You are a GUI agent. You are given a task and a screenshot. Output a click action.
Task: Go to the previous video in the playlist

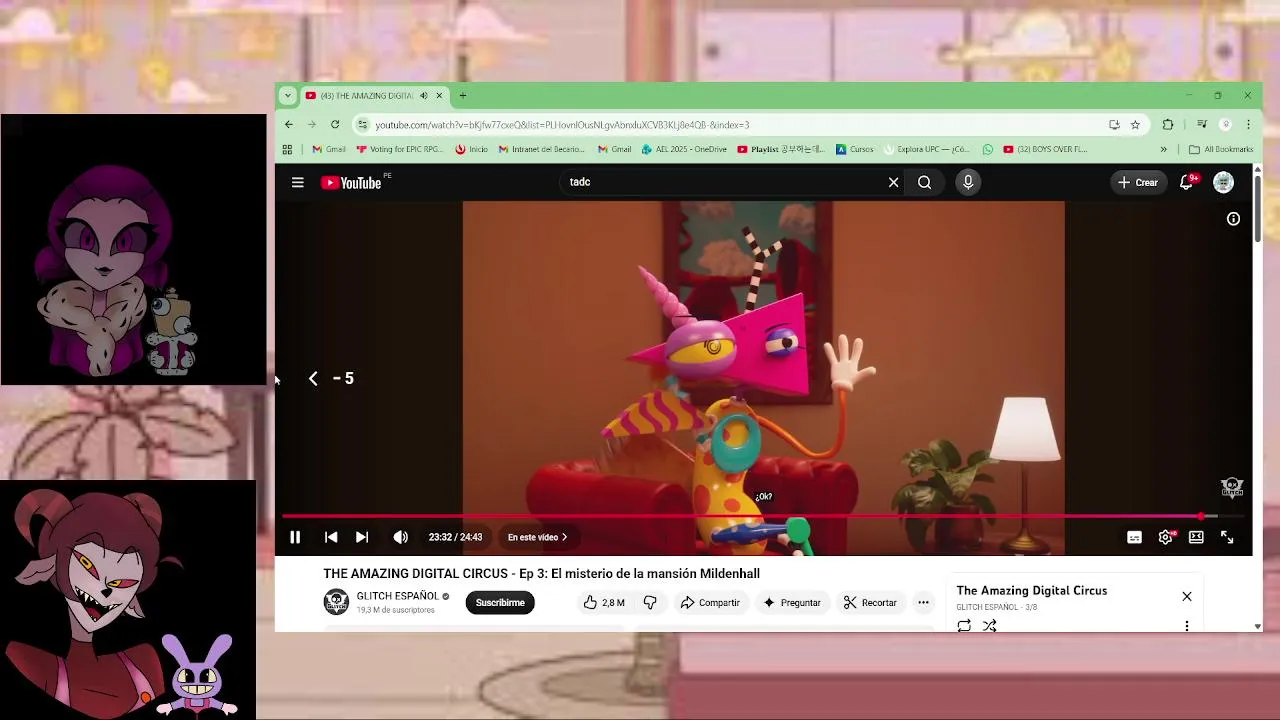331,537
